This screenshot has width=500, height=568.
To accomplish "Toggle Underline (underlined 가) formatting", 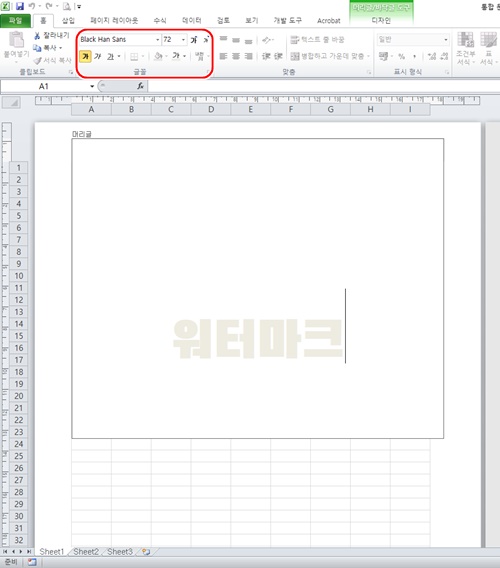I will coord(111,57).
